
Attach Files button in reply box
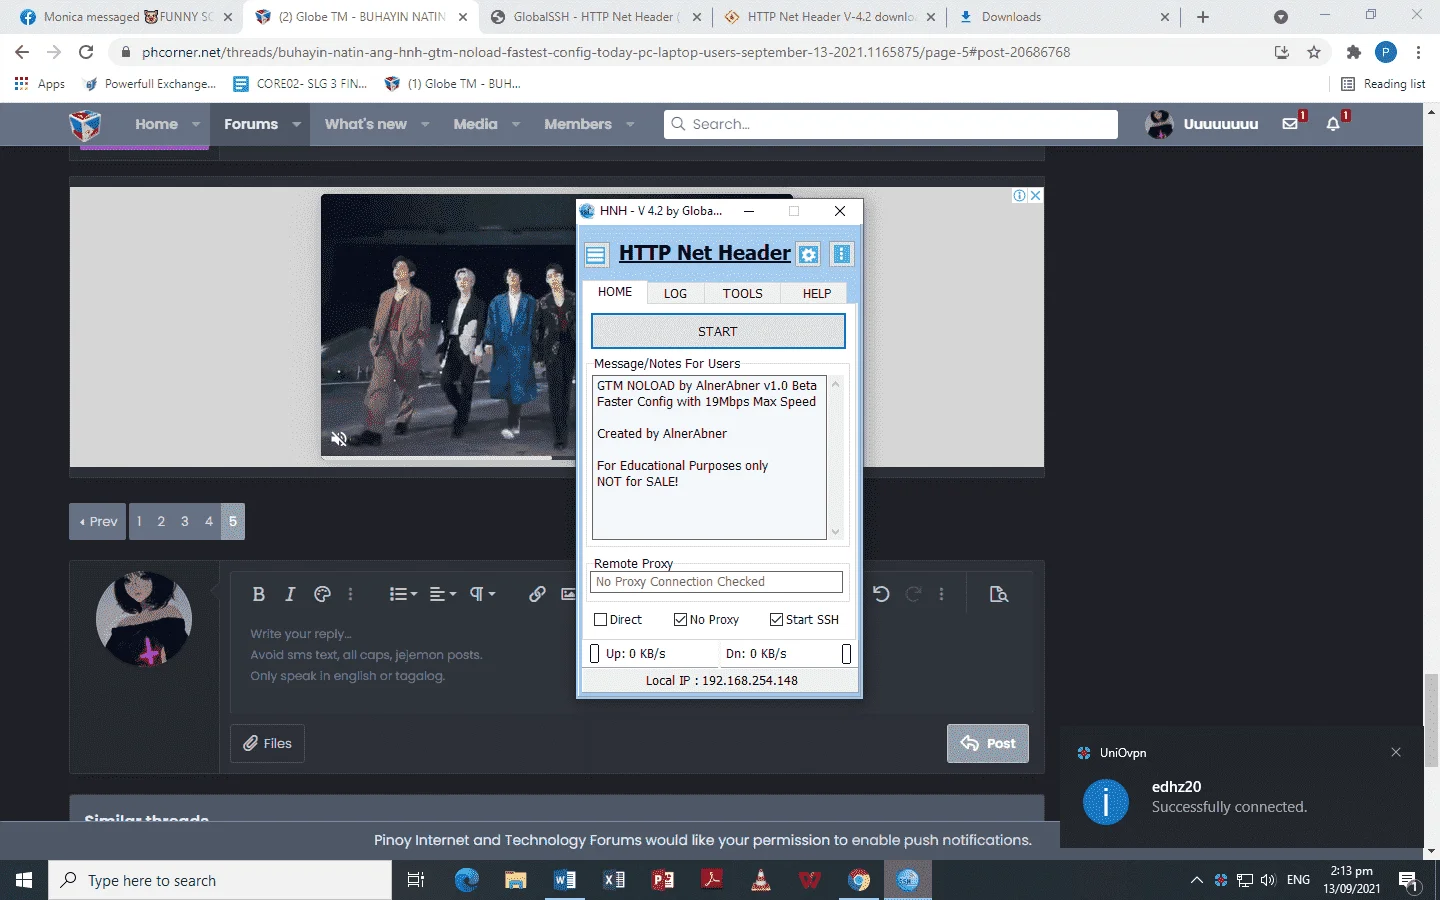267,743
